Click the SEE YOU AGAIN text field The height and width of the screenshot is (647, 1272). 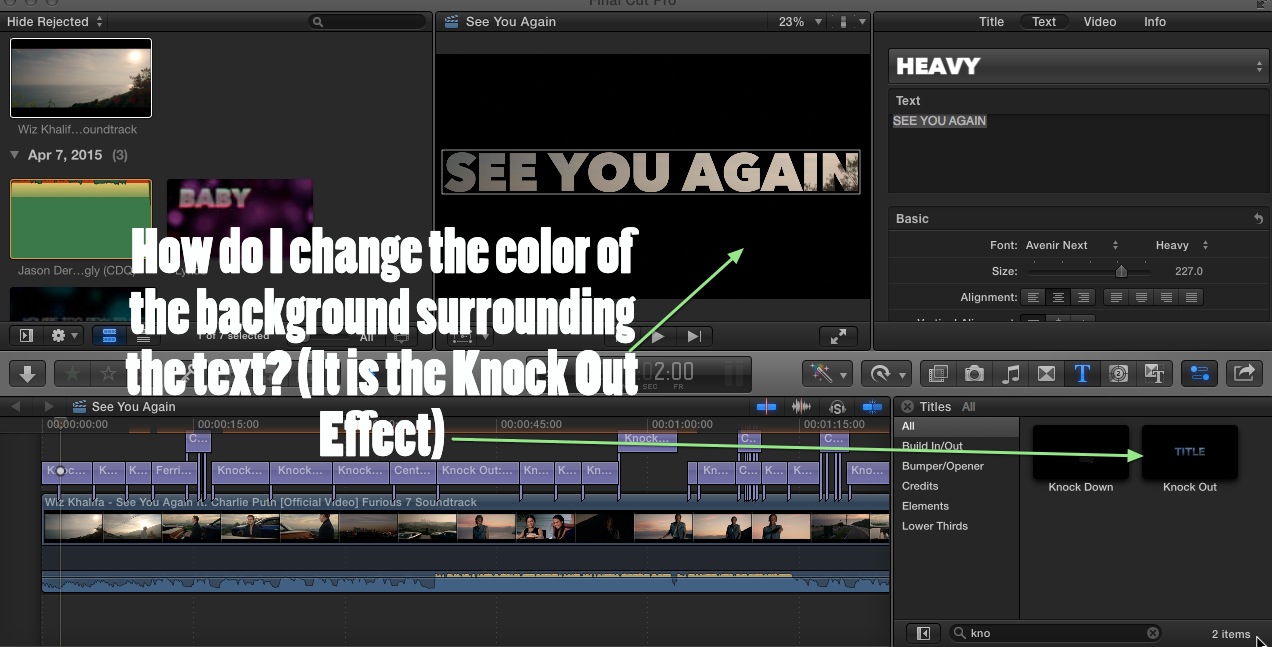[1077, 152]
